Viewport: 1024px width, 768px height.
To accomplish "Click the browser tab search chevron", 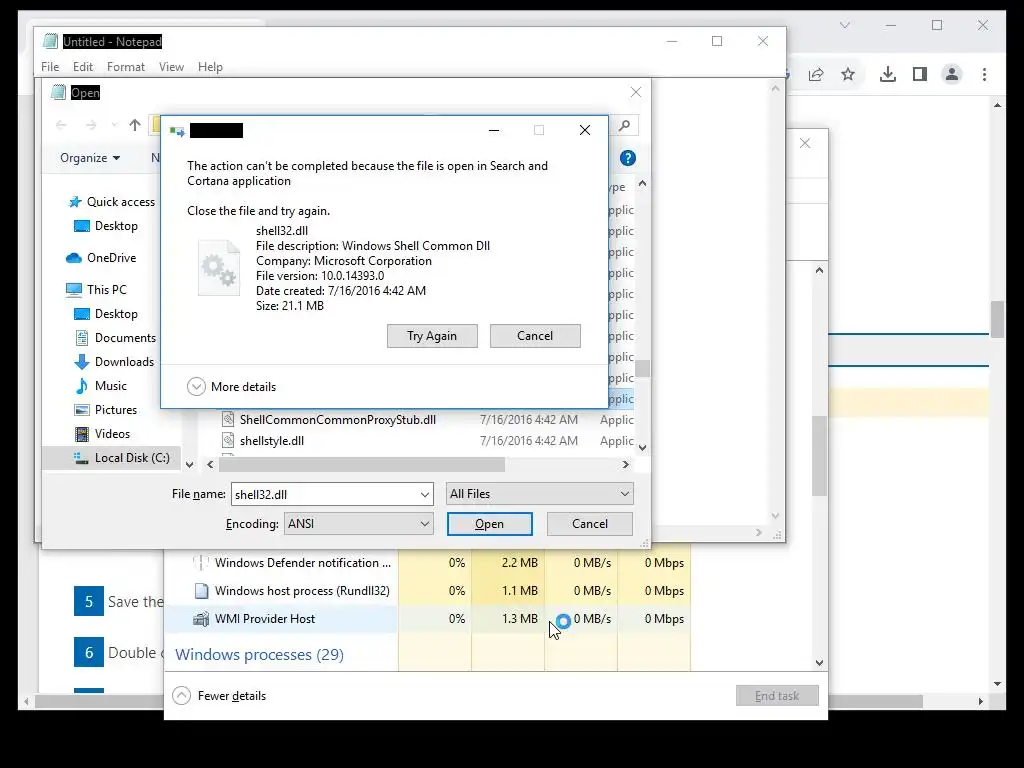I will click(844, 25).
